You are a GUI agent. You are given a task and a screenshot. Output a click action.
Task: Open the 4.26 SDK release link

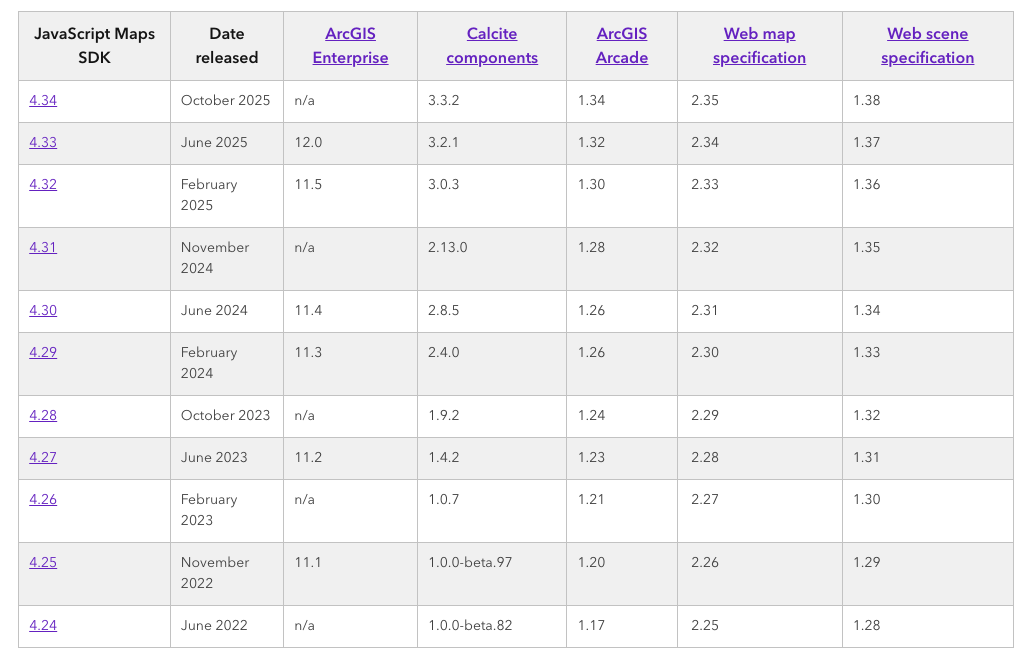point(43,499)
